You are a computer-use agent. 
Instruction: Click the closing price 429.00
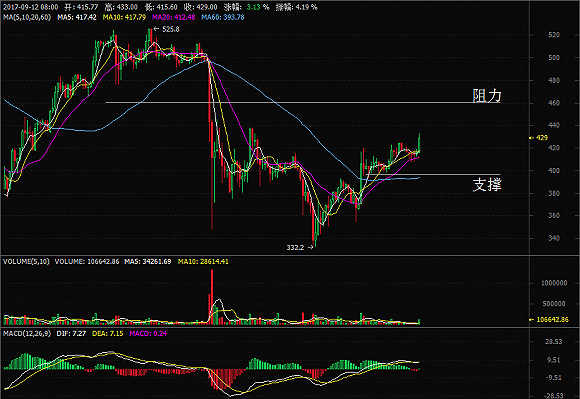(x=206, y=7)
